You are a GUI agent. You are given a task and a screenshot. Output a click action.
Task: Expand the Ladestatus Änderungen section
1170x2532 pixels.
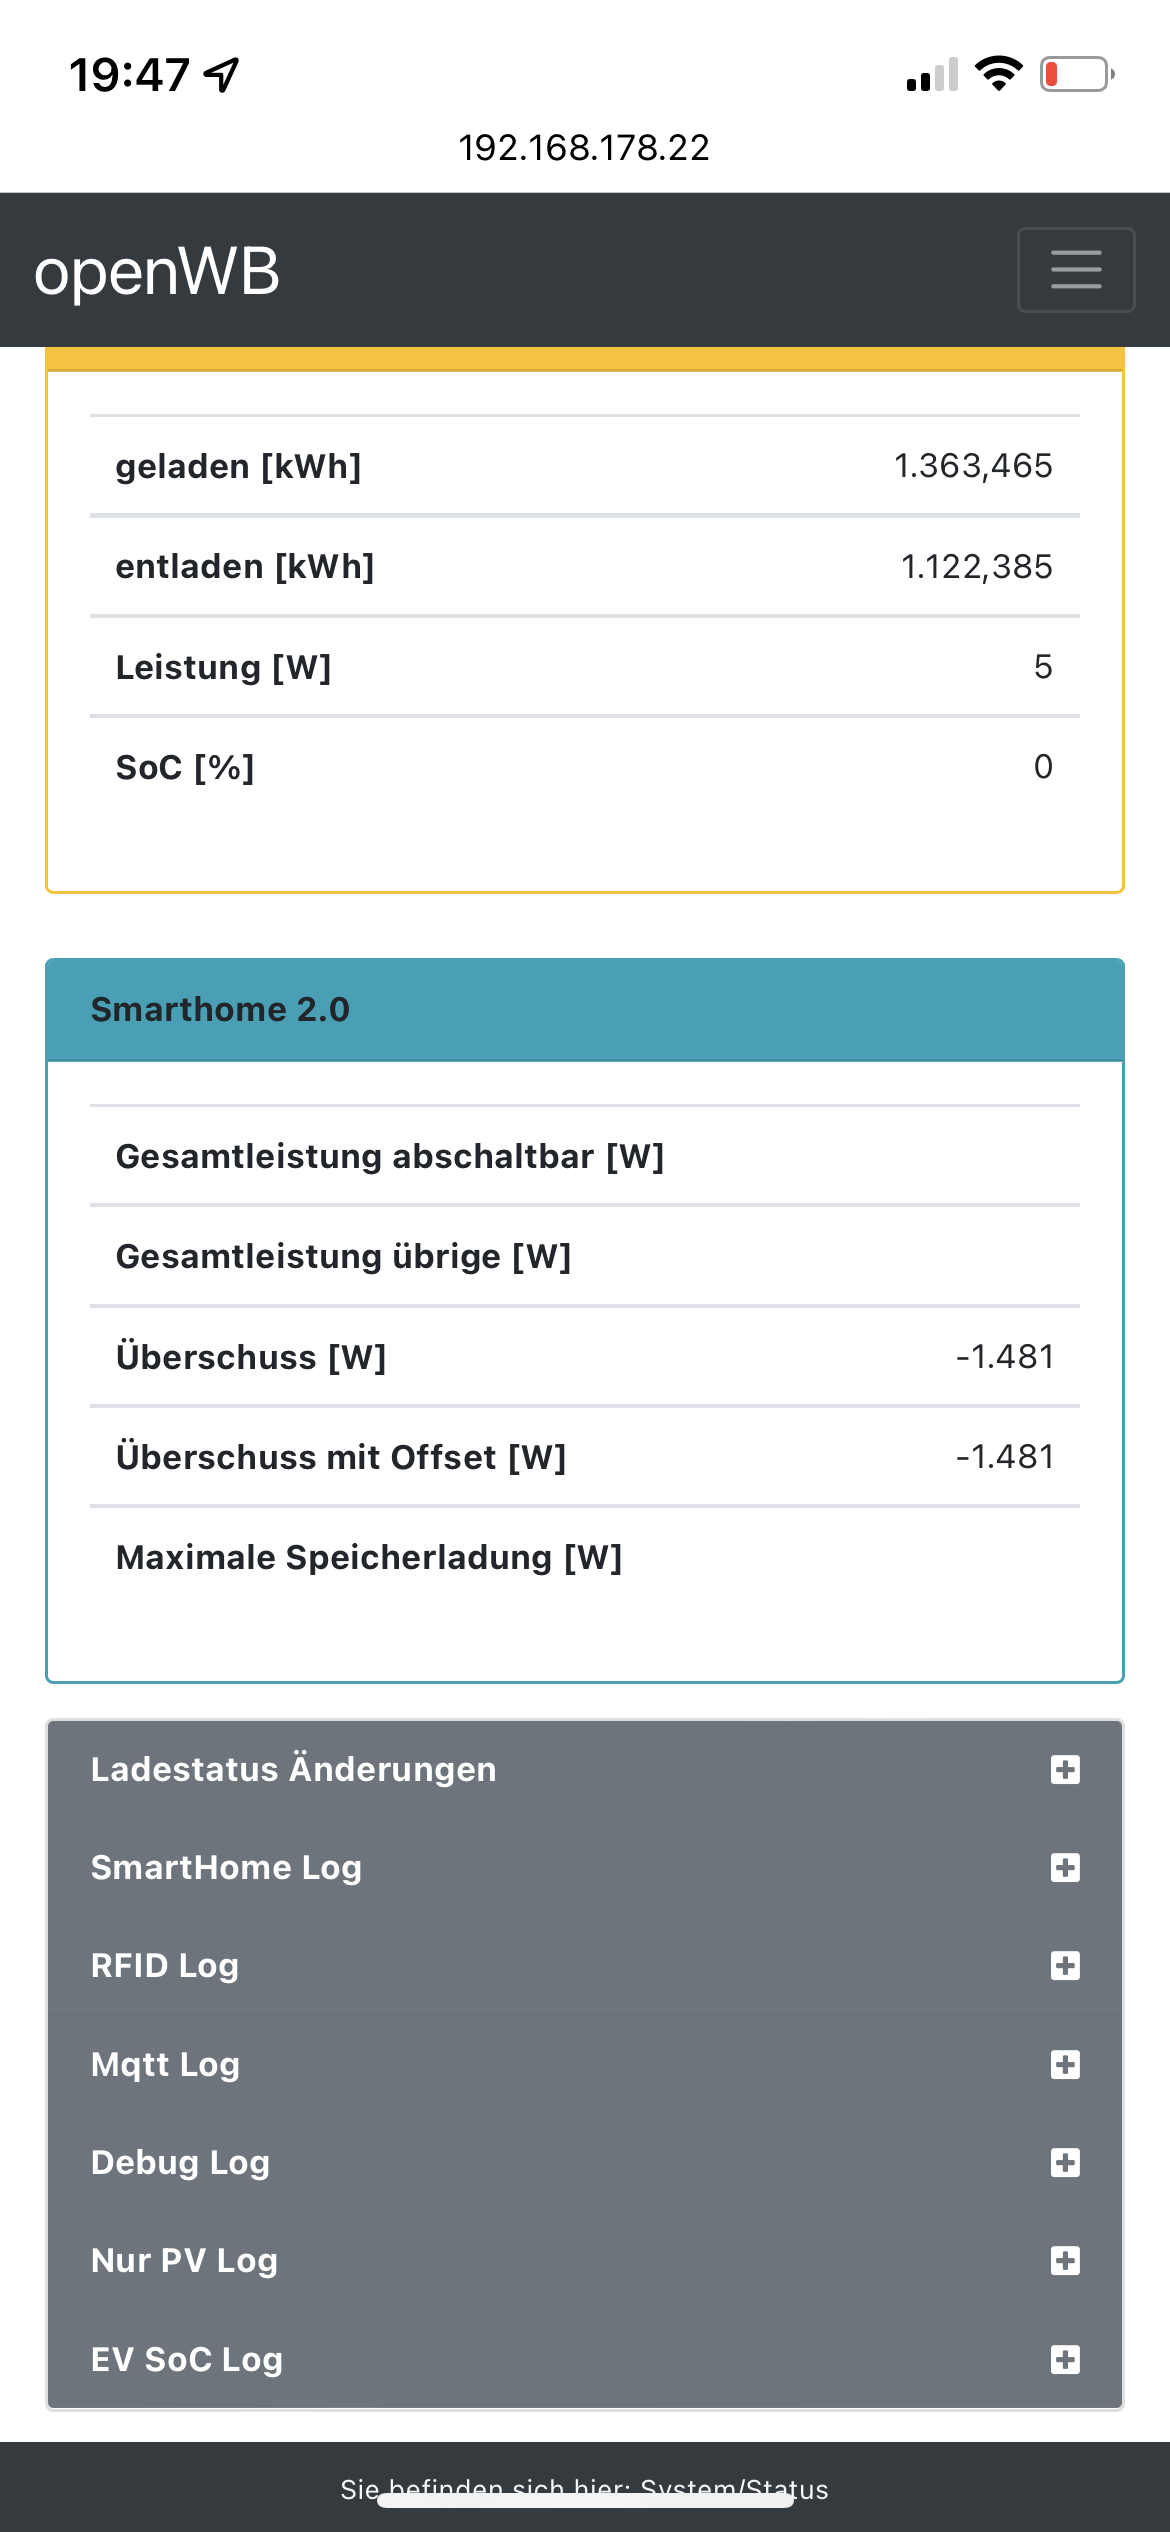coord(293,1770)
